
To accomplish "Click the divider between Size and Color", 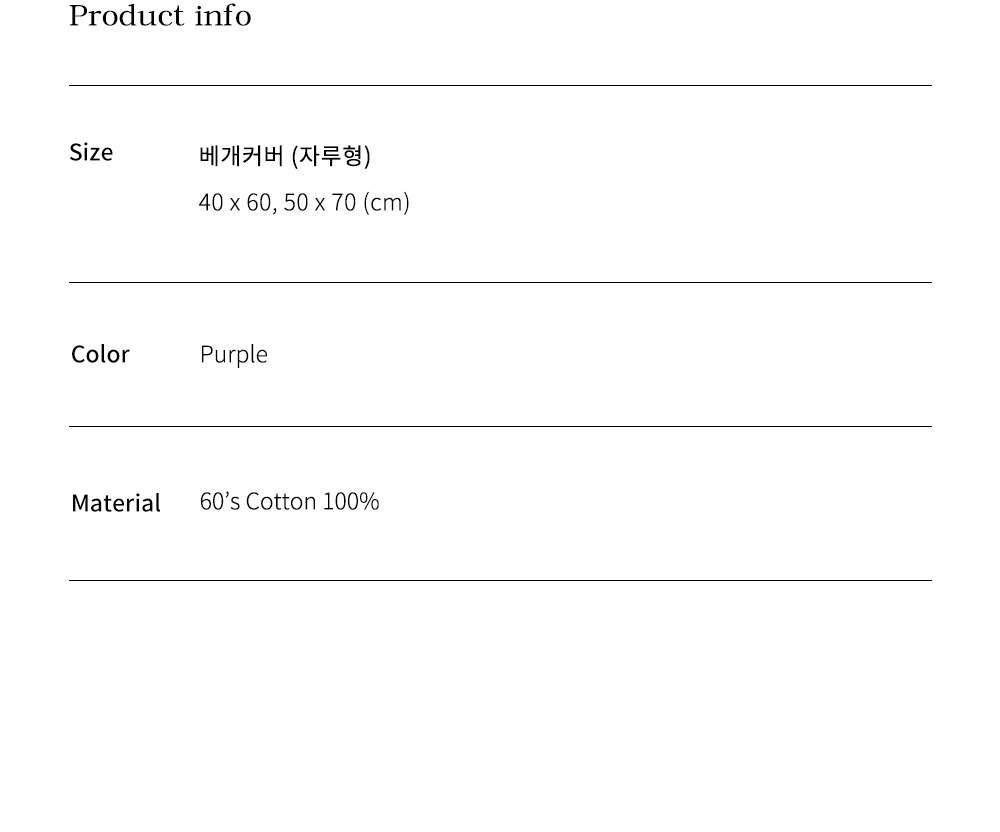I will point(500,283).
